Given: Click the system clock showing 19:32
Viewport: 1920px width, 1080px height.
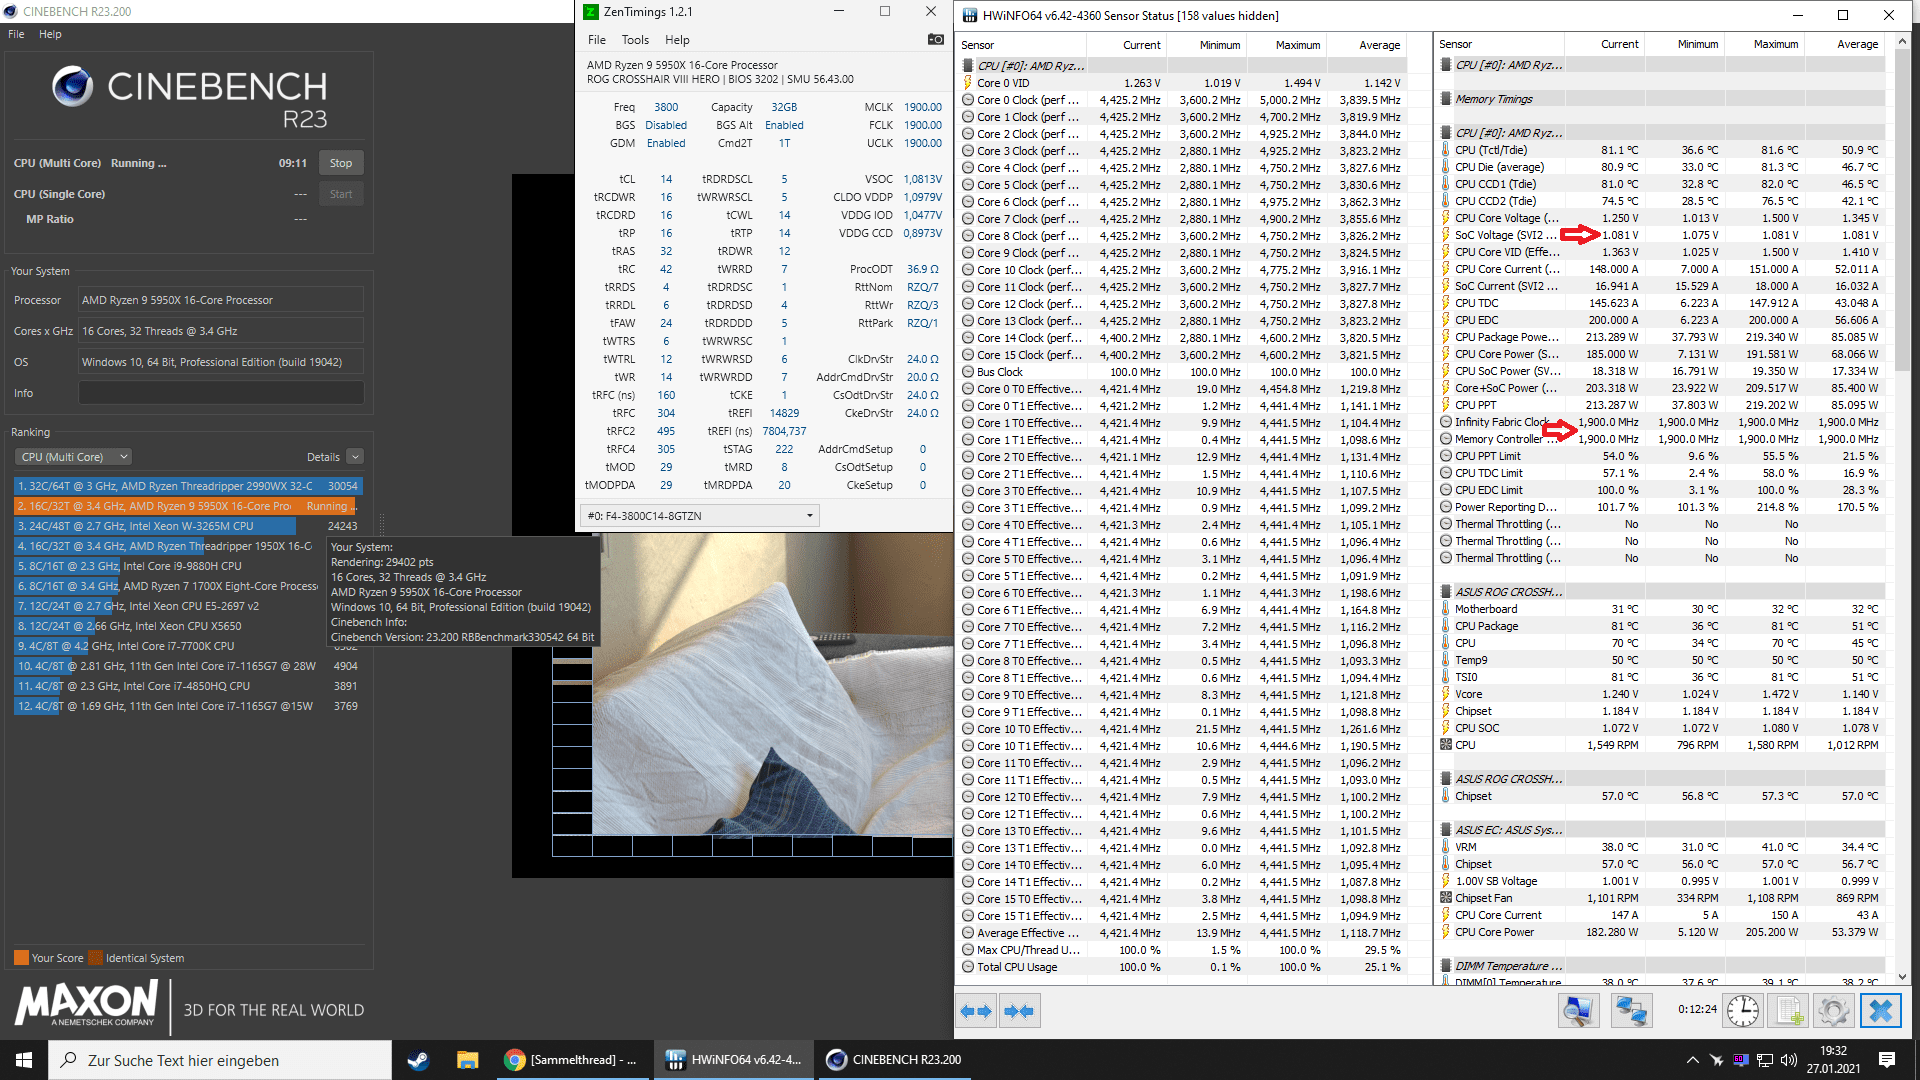Looking at the screenshot, I should (1833, 1051).
